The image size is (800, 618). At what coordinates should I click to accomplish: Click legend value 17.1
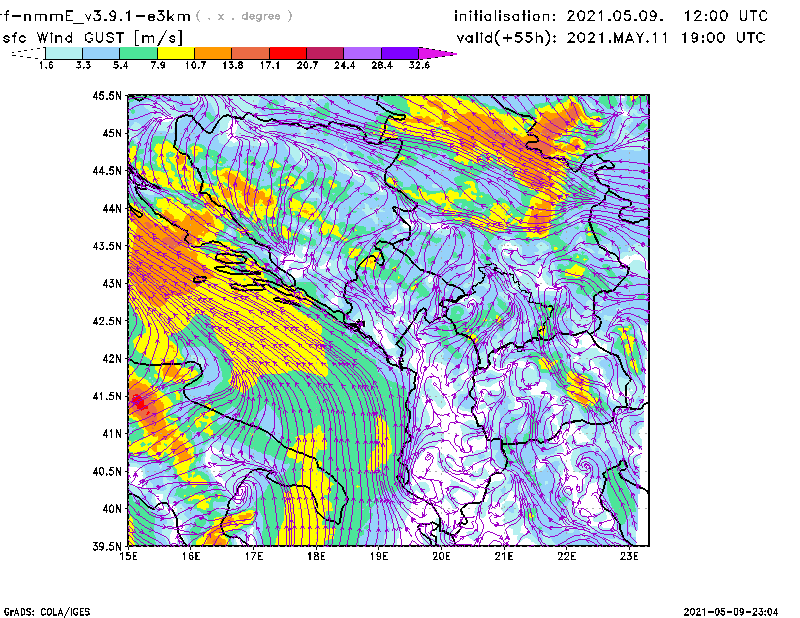(270, 65)
